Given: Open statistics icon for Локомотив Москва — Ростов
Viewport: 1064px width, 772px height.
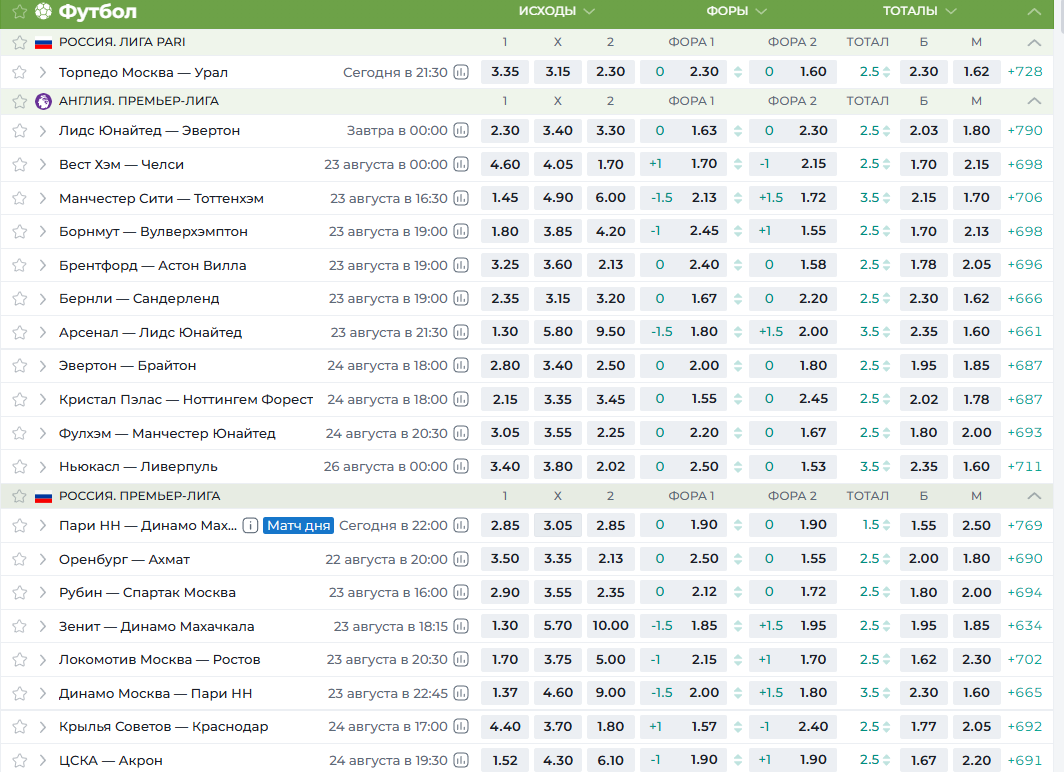Looking at the screenshot, I should point(461,659).
